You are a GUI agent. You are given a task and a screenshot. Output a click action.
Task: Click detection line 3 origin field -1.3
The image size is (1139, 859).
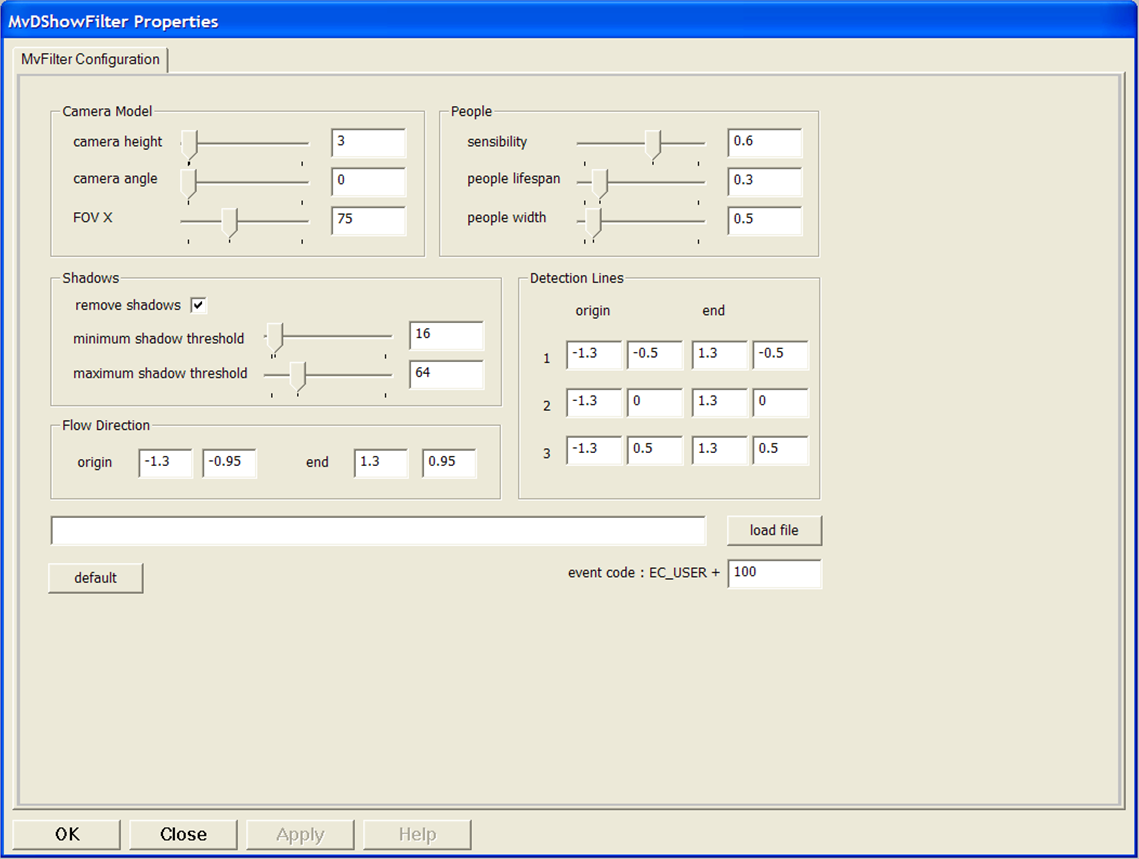pyautogui.click(x=594, y=450)
